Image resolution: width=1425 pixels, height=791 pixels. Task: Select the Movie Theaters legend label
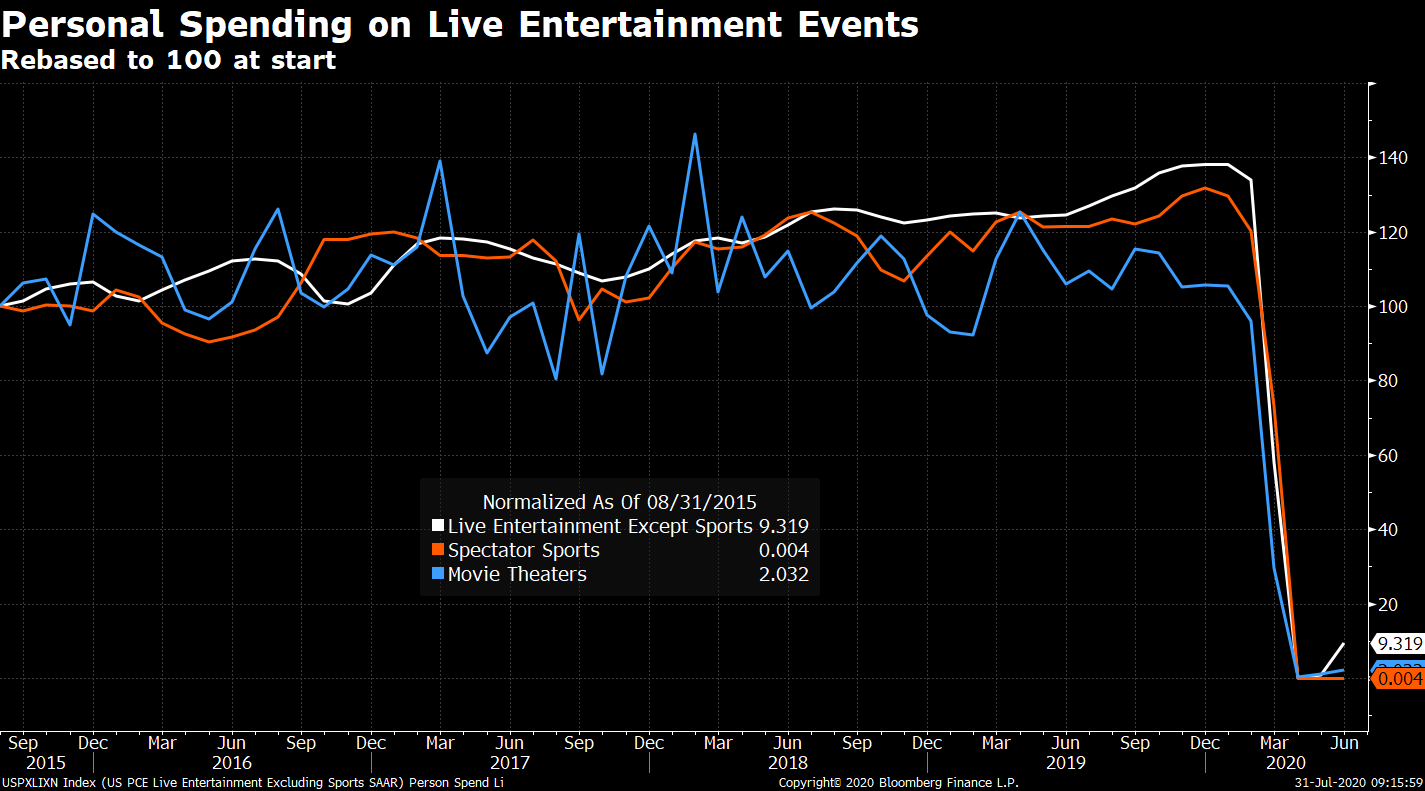pos(517,574)
